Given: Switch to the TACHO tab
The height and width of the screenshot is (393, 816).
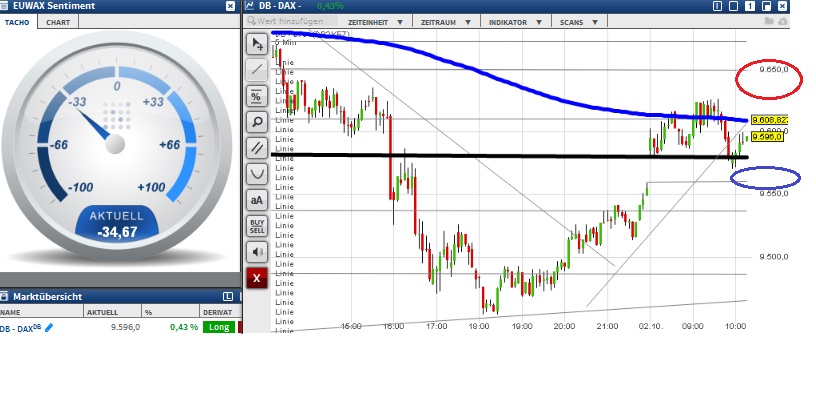Looking at the screenshot, I should [x=17, y=22].
